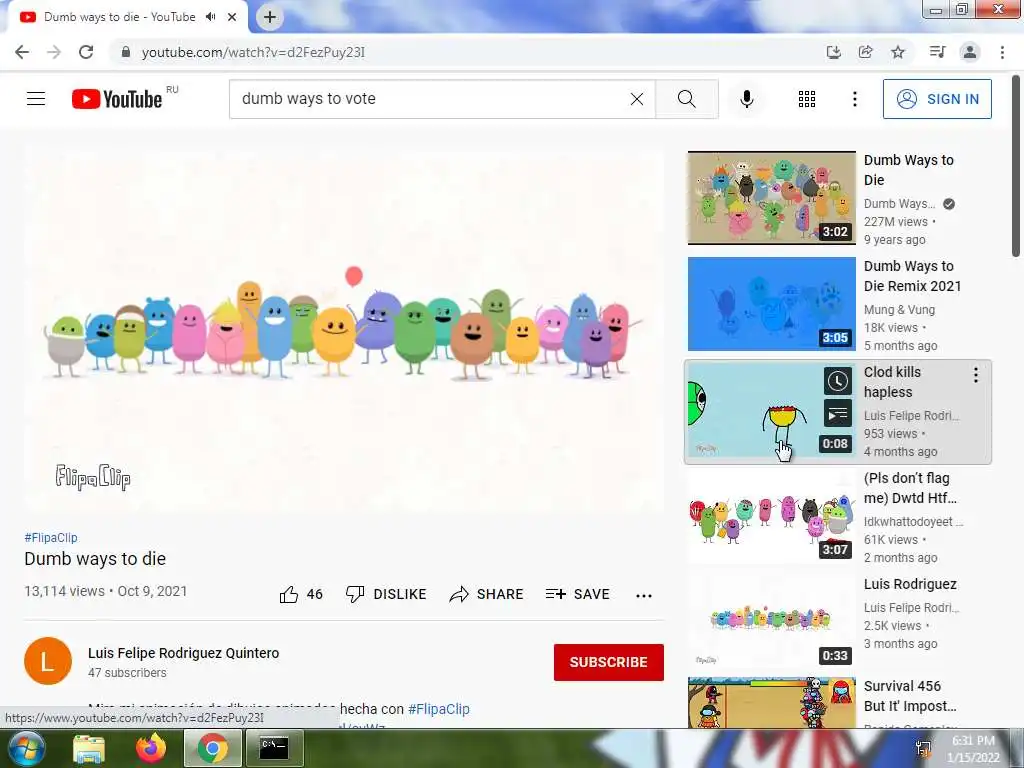Run search with magnifier button

click(x=686, y=99)
